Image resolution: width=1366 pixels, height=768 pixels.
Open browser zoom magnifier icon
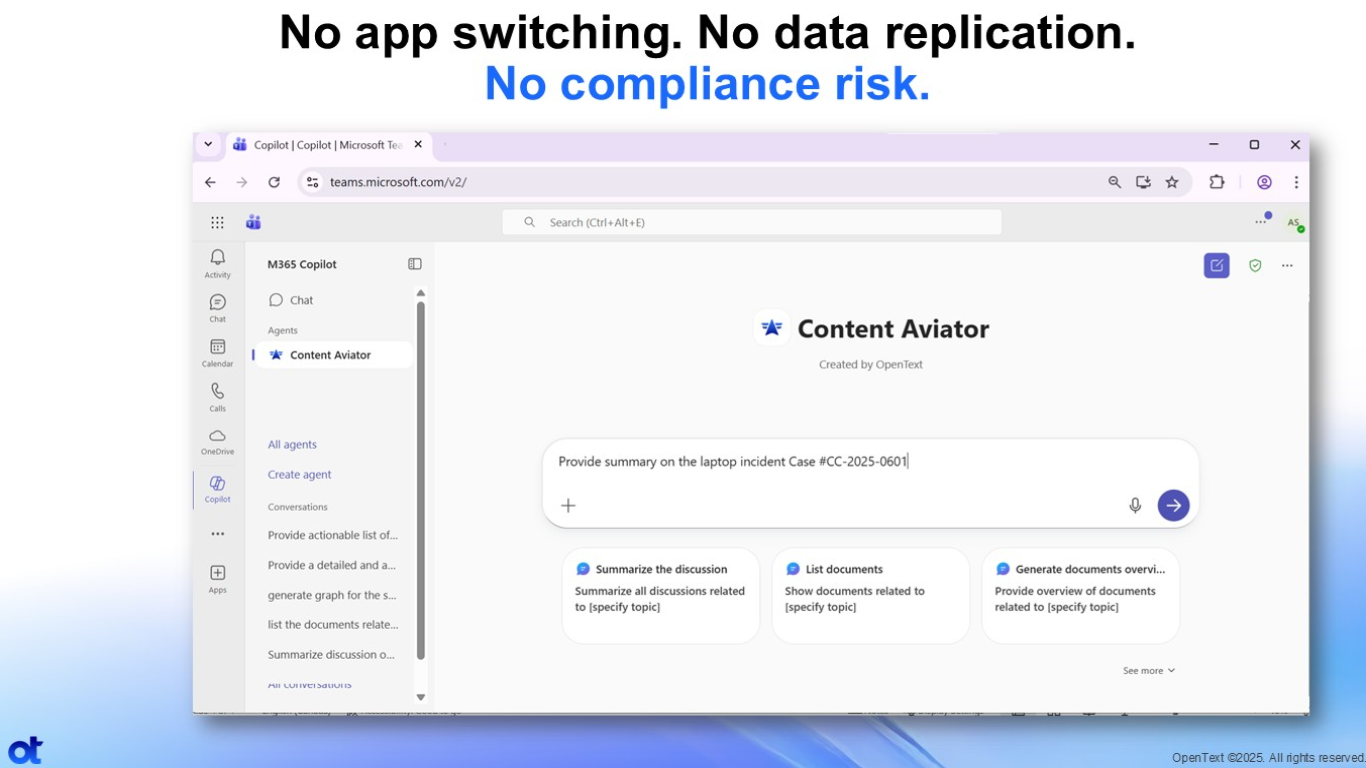tap(1114, 182)
